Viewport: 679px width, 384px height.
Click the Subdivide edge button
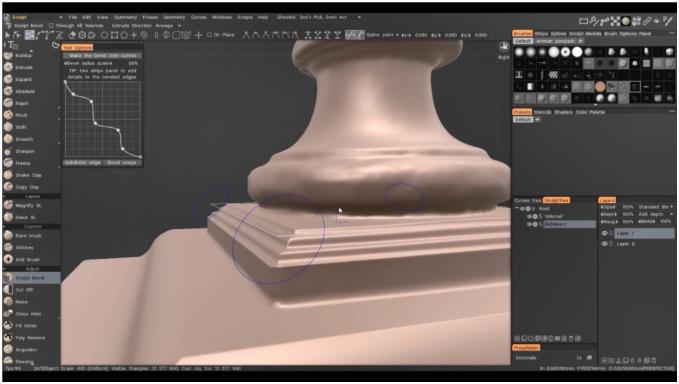click(82, 163)
